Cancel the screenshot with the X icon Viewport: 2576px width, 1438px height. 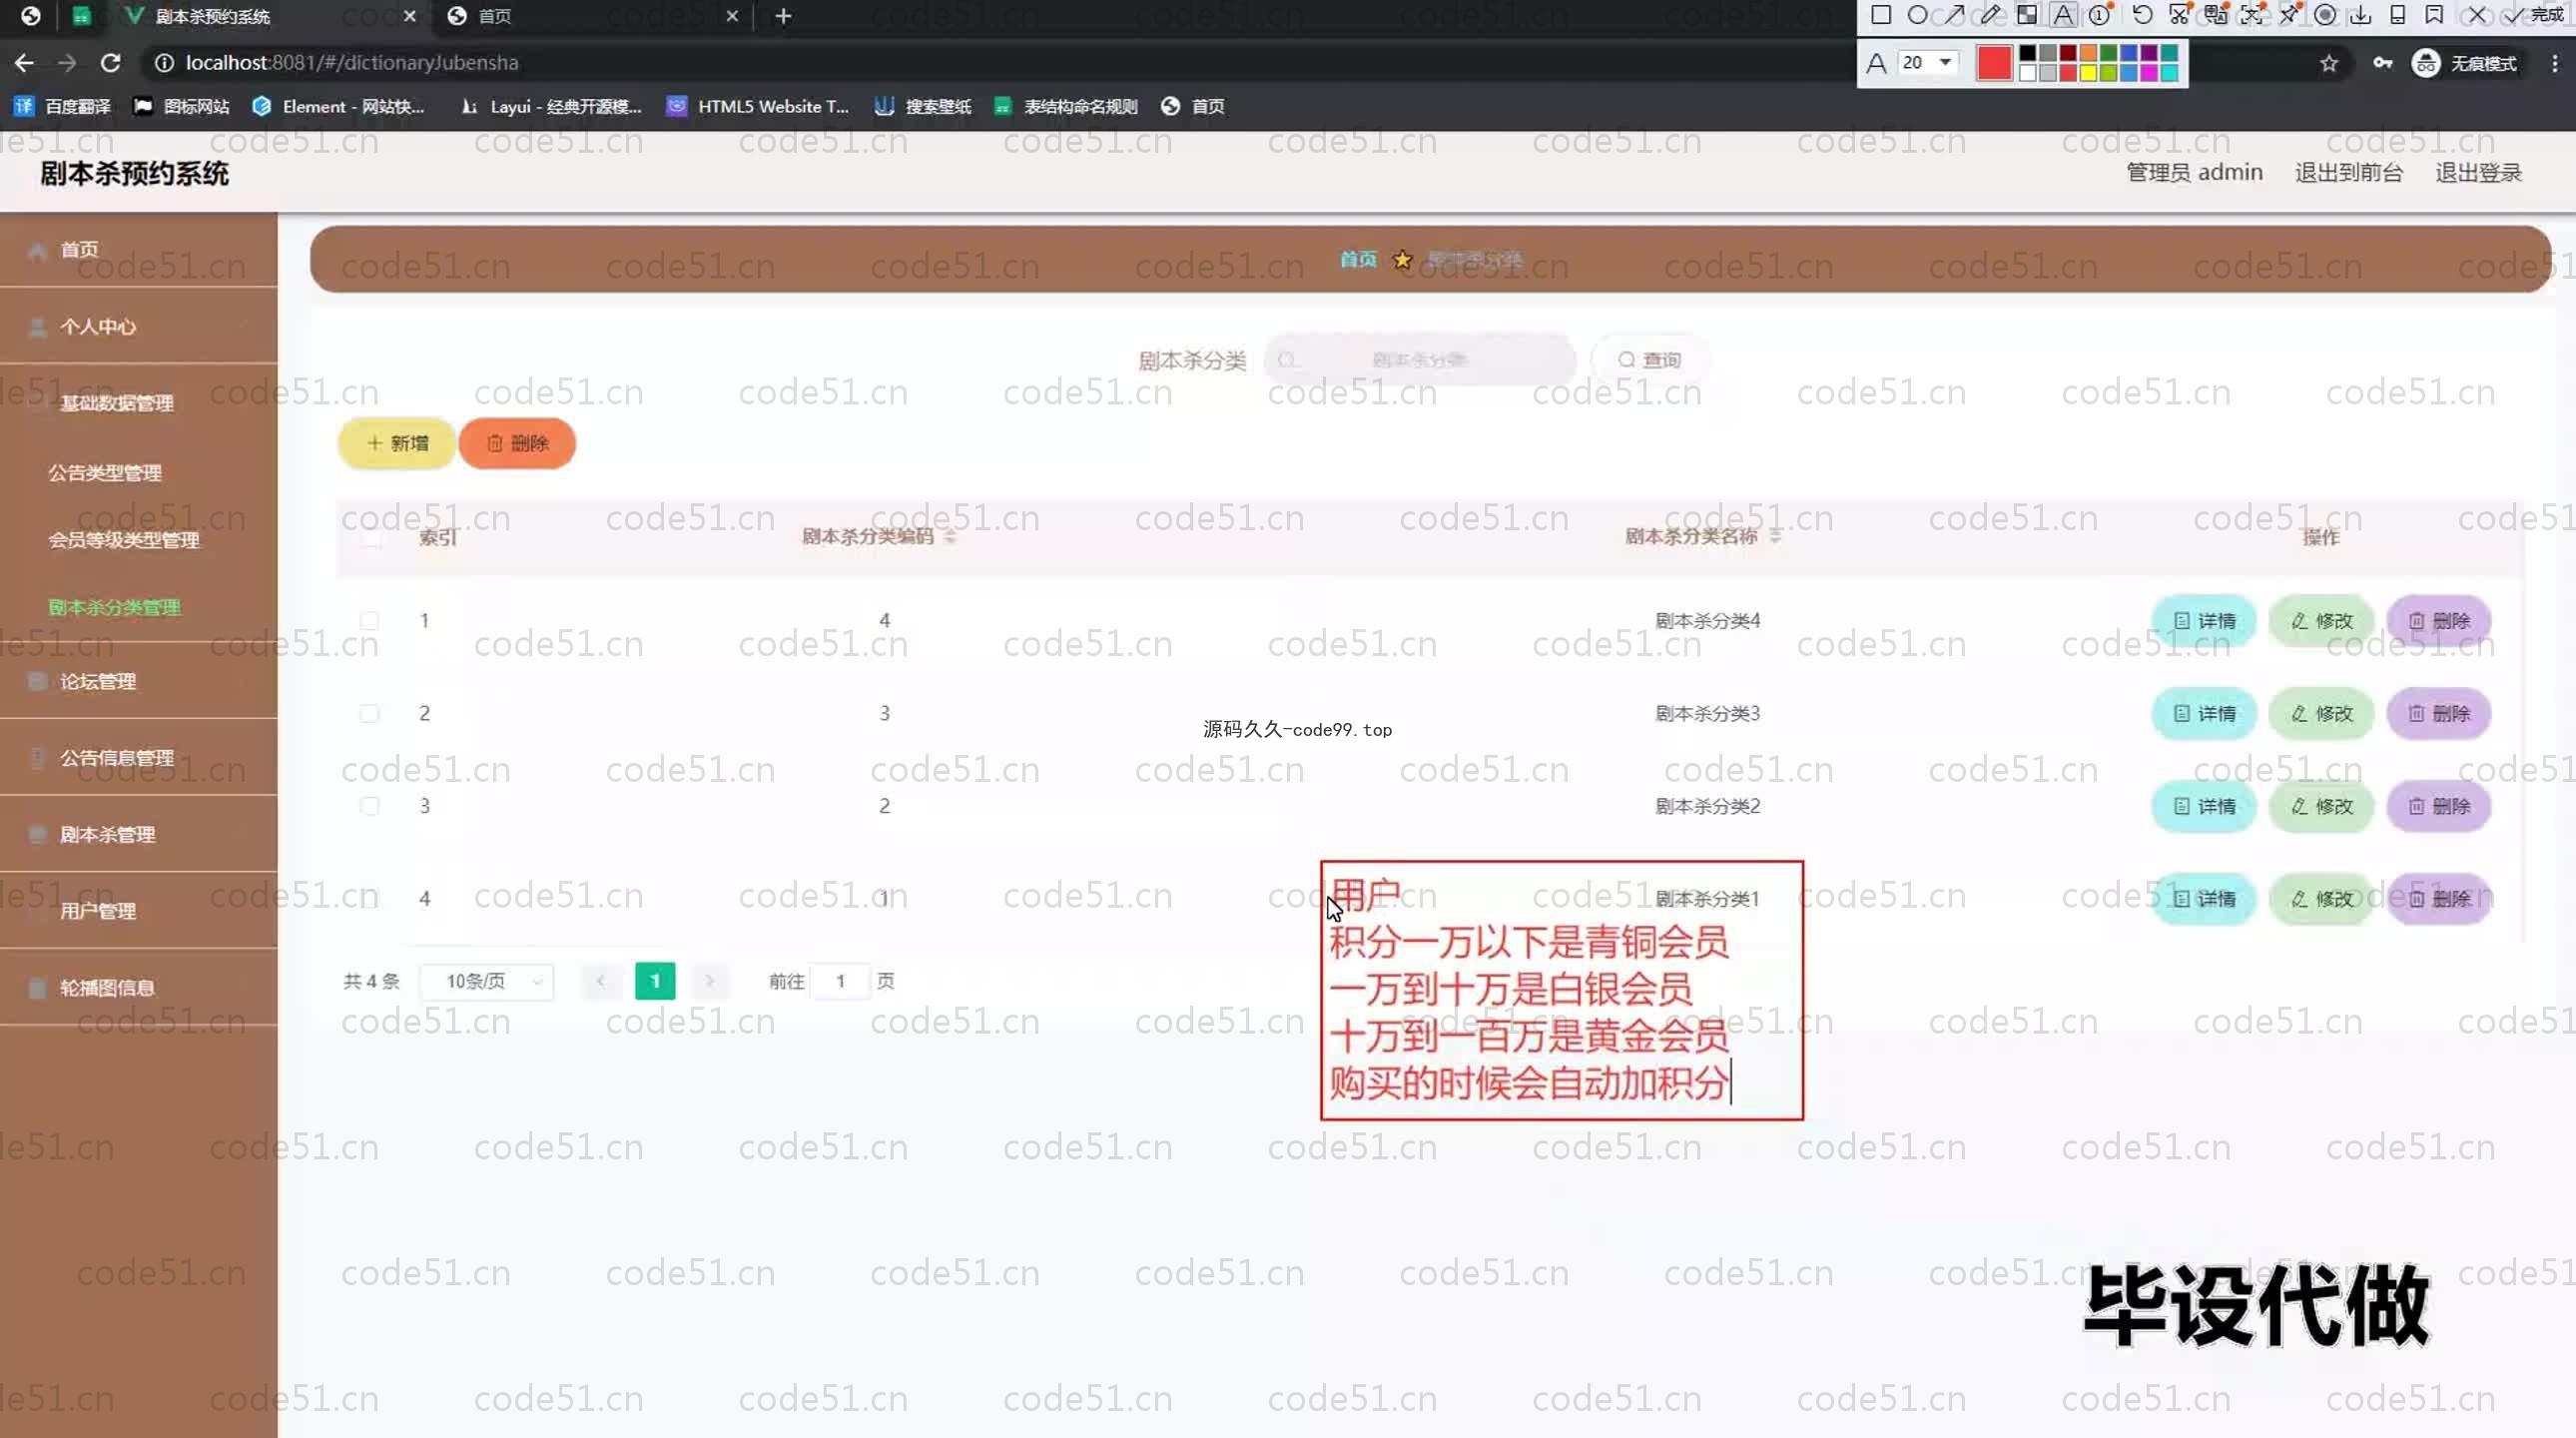[2476, 15]
